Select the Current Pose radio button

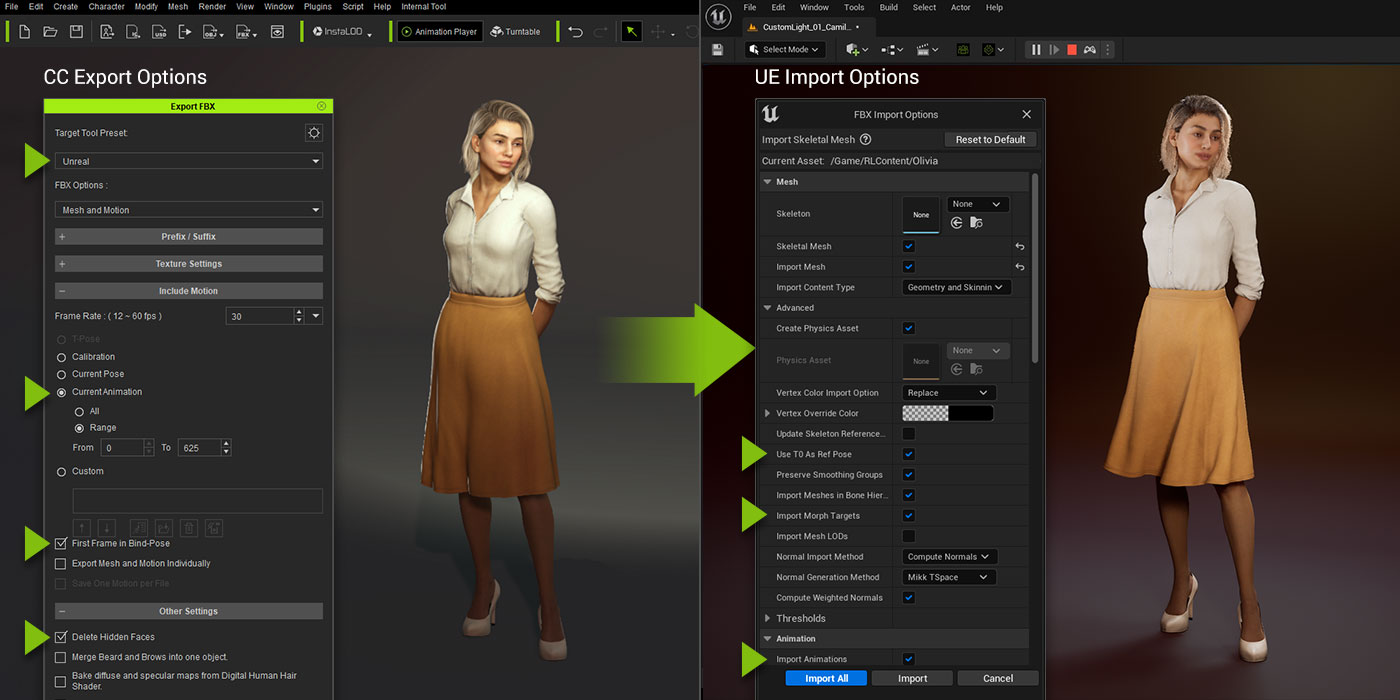pyautogui.click(x=61, y=374)
